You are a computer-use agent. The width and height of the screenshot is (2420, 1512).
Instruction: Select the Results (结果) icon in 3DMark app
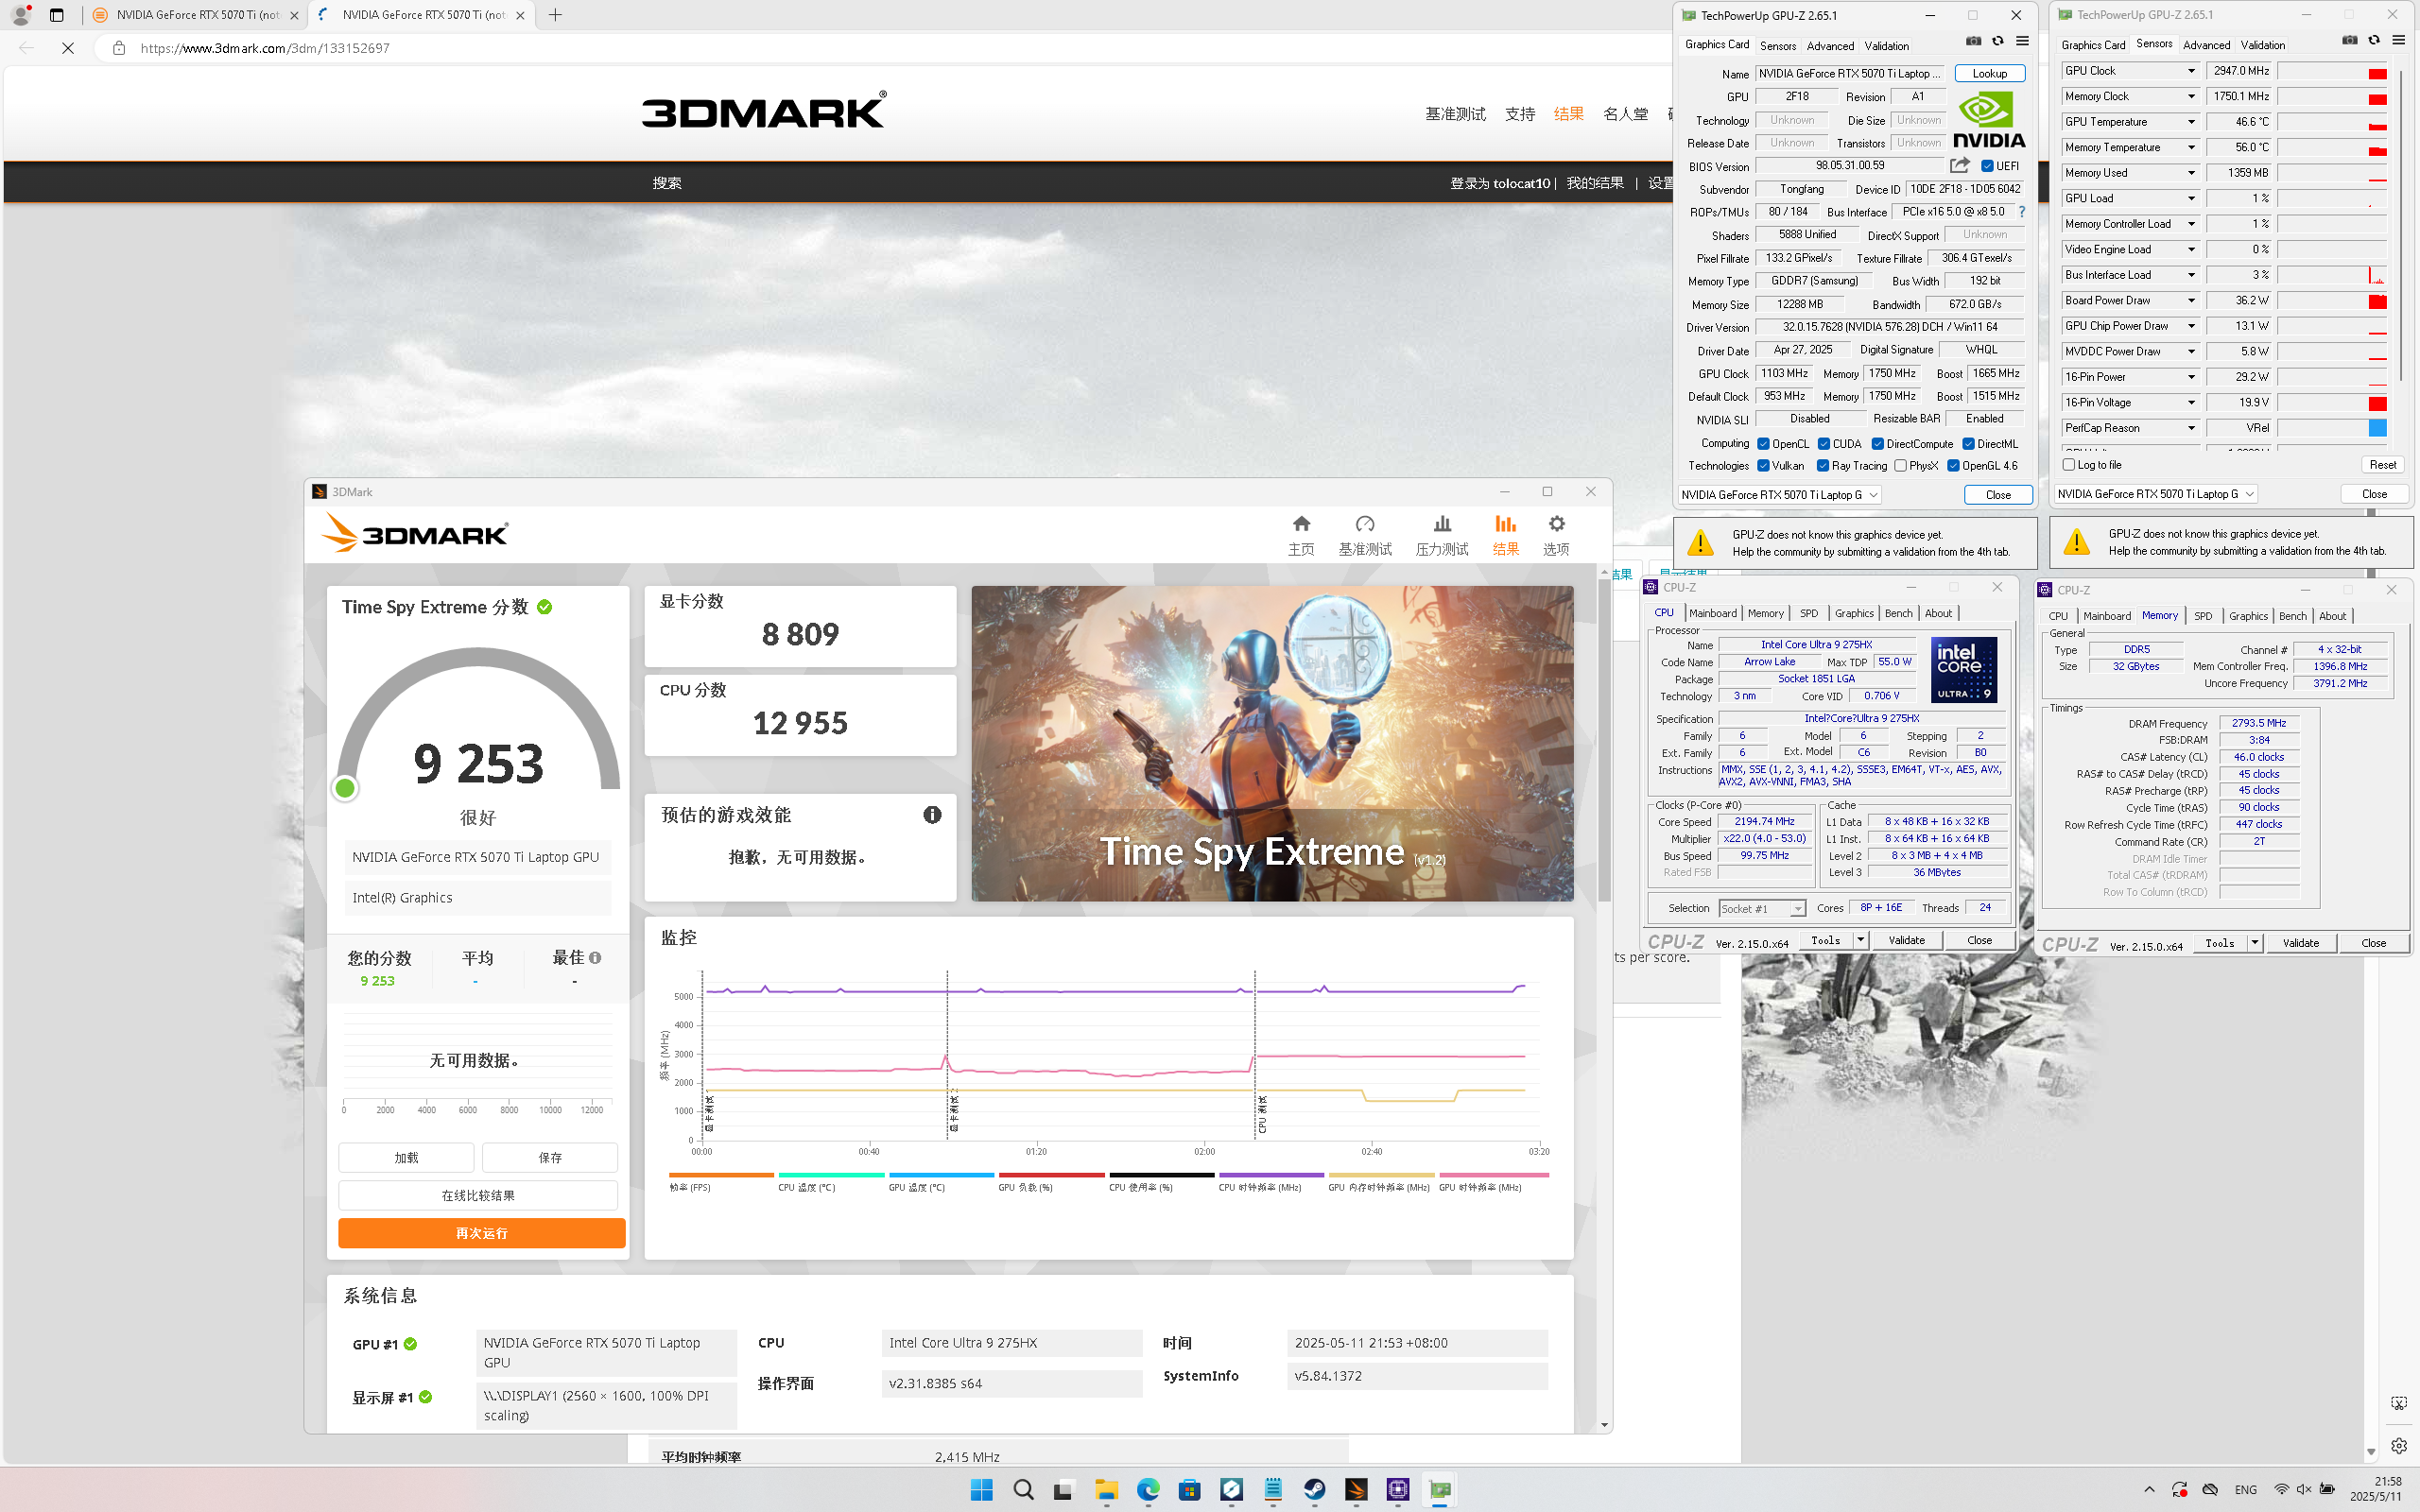tap(1505, 524)
